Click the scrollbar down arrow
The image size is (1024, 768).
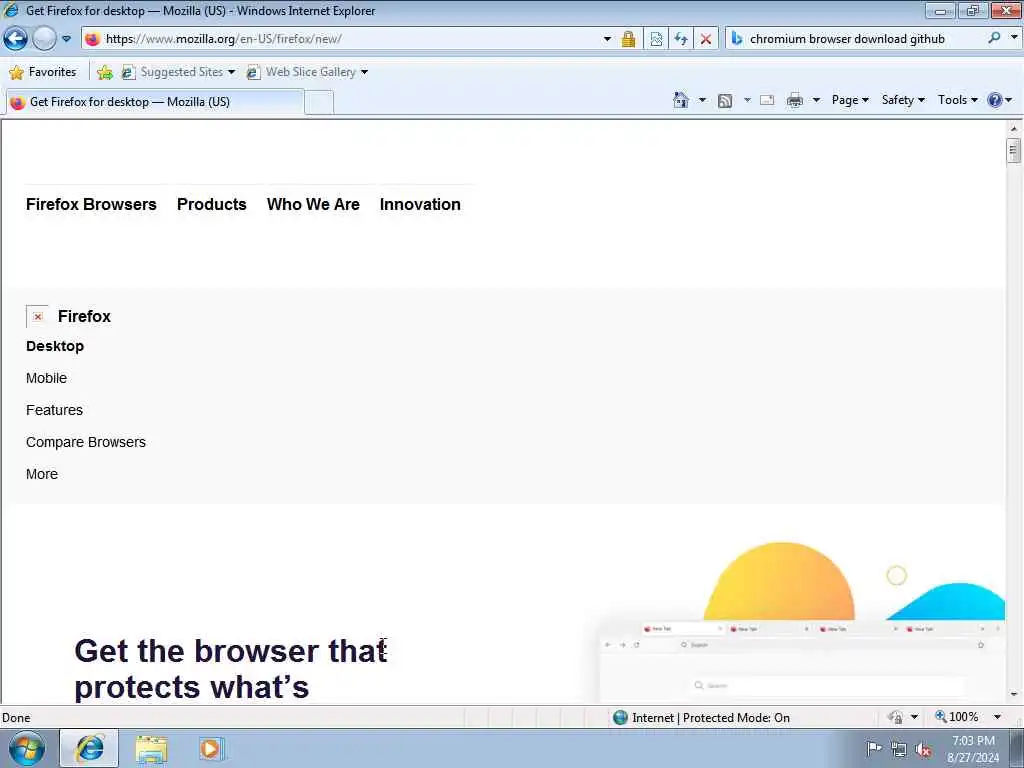[x=1014, y=694]
